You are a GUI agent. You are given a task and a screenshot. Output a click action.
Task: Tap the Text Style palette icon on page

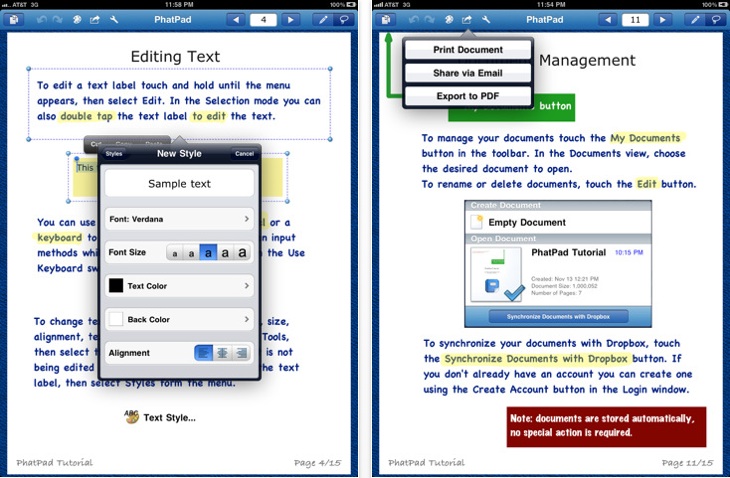coord(132,417)
